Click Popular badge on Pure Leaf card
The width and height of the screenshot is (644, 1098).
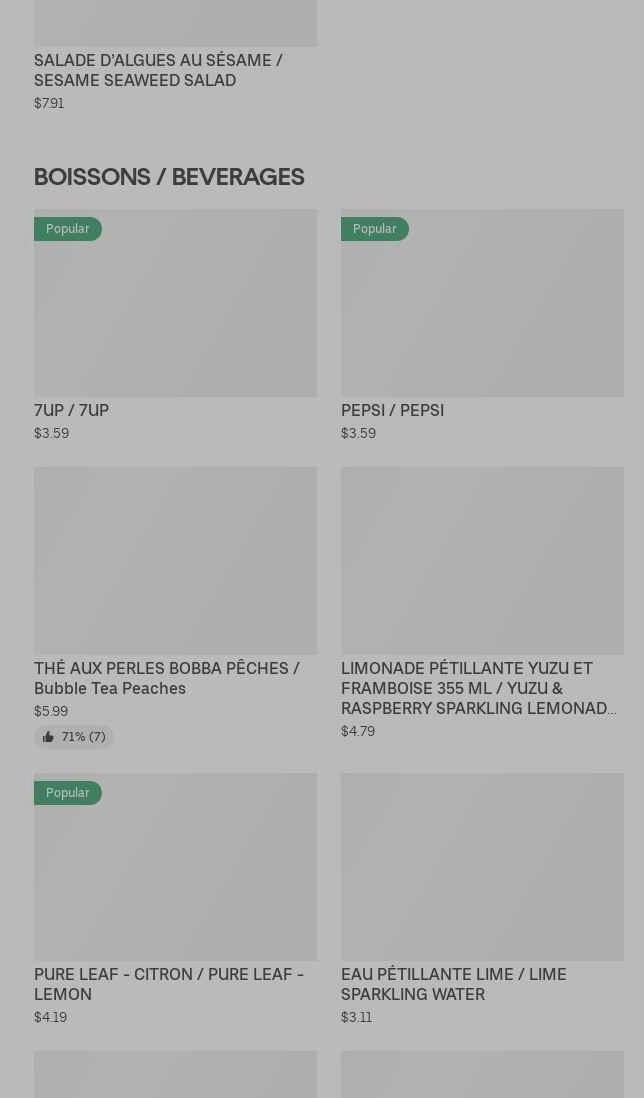pos(68,793)
